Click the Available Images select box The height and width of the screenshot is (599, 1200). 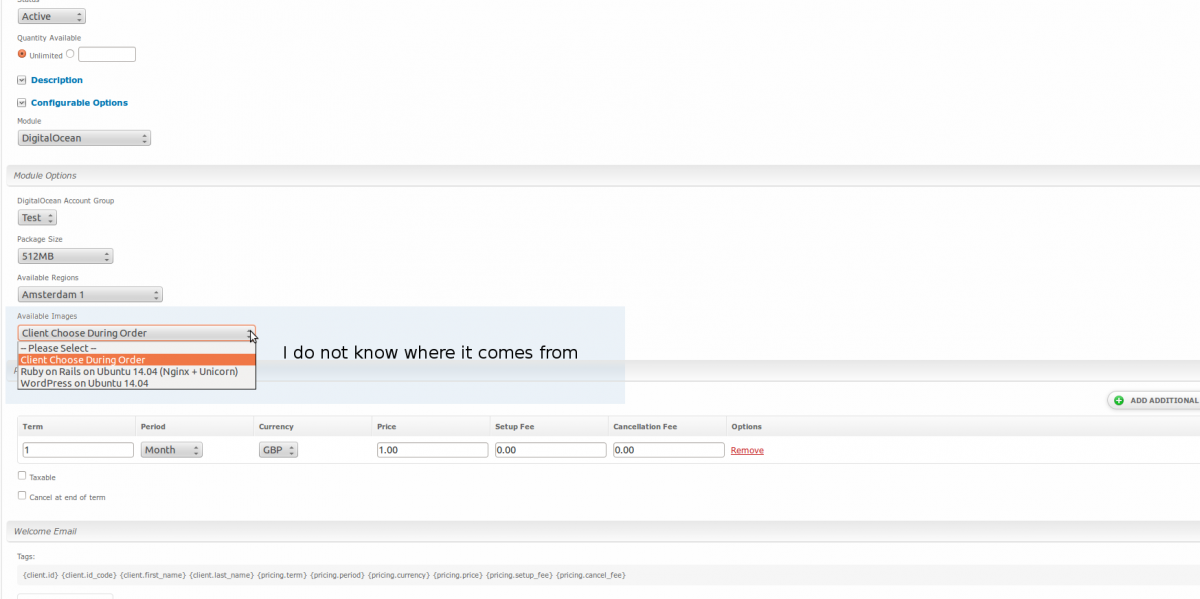tap(136, 333)
